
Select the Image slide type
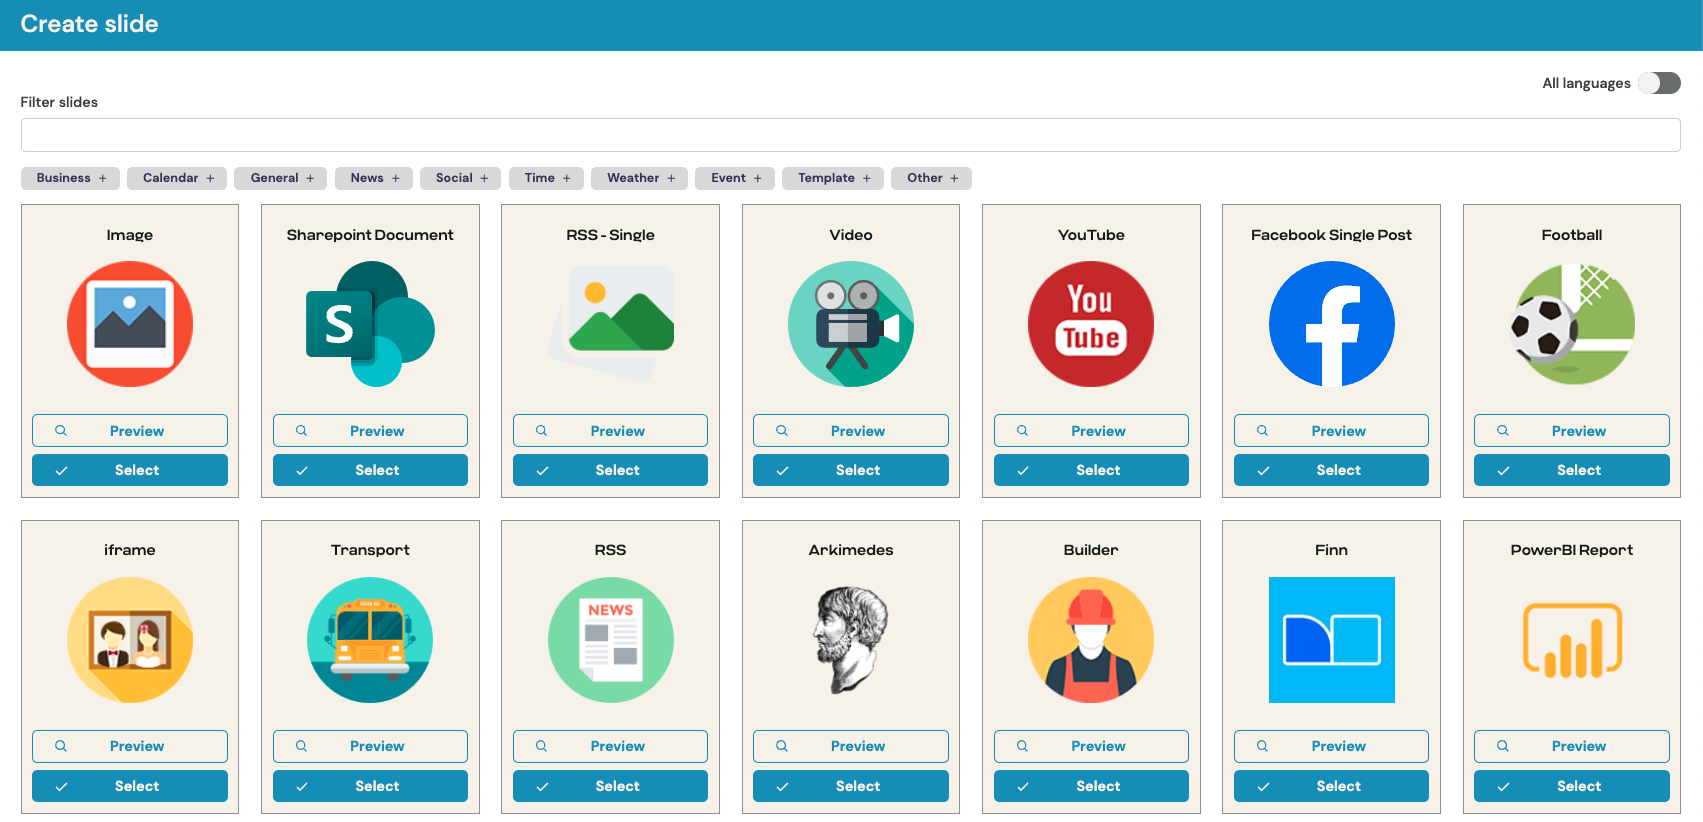[130, 470]
